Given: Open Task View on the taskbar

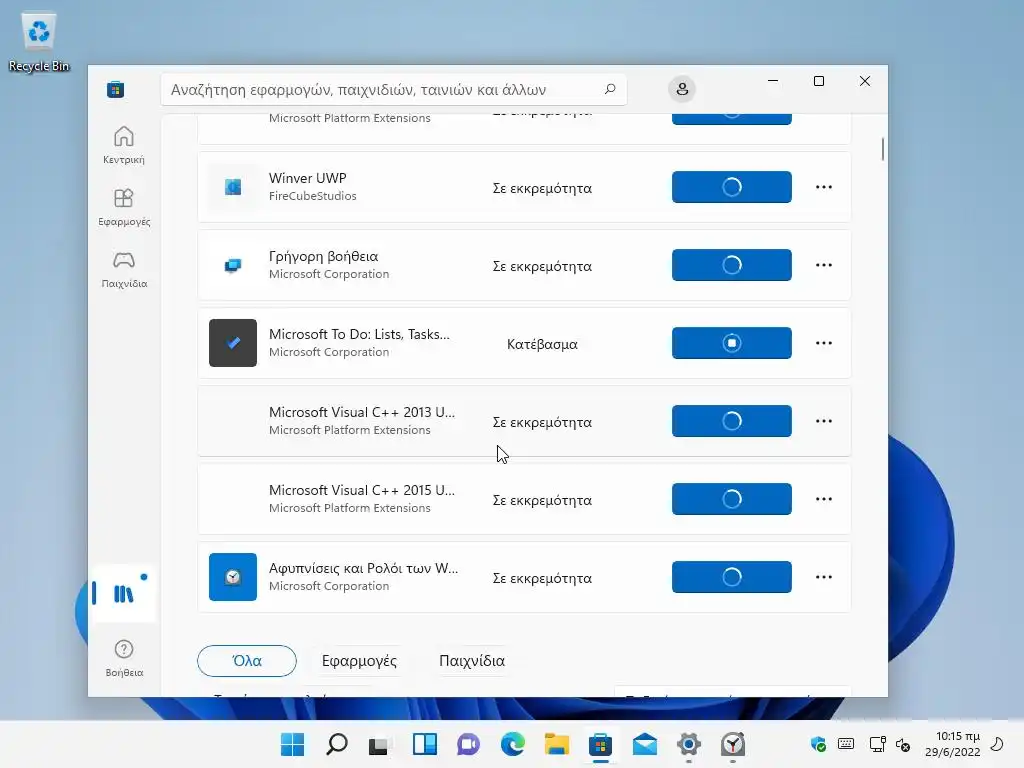Looking at the screenshot, I should 381,744.
